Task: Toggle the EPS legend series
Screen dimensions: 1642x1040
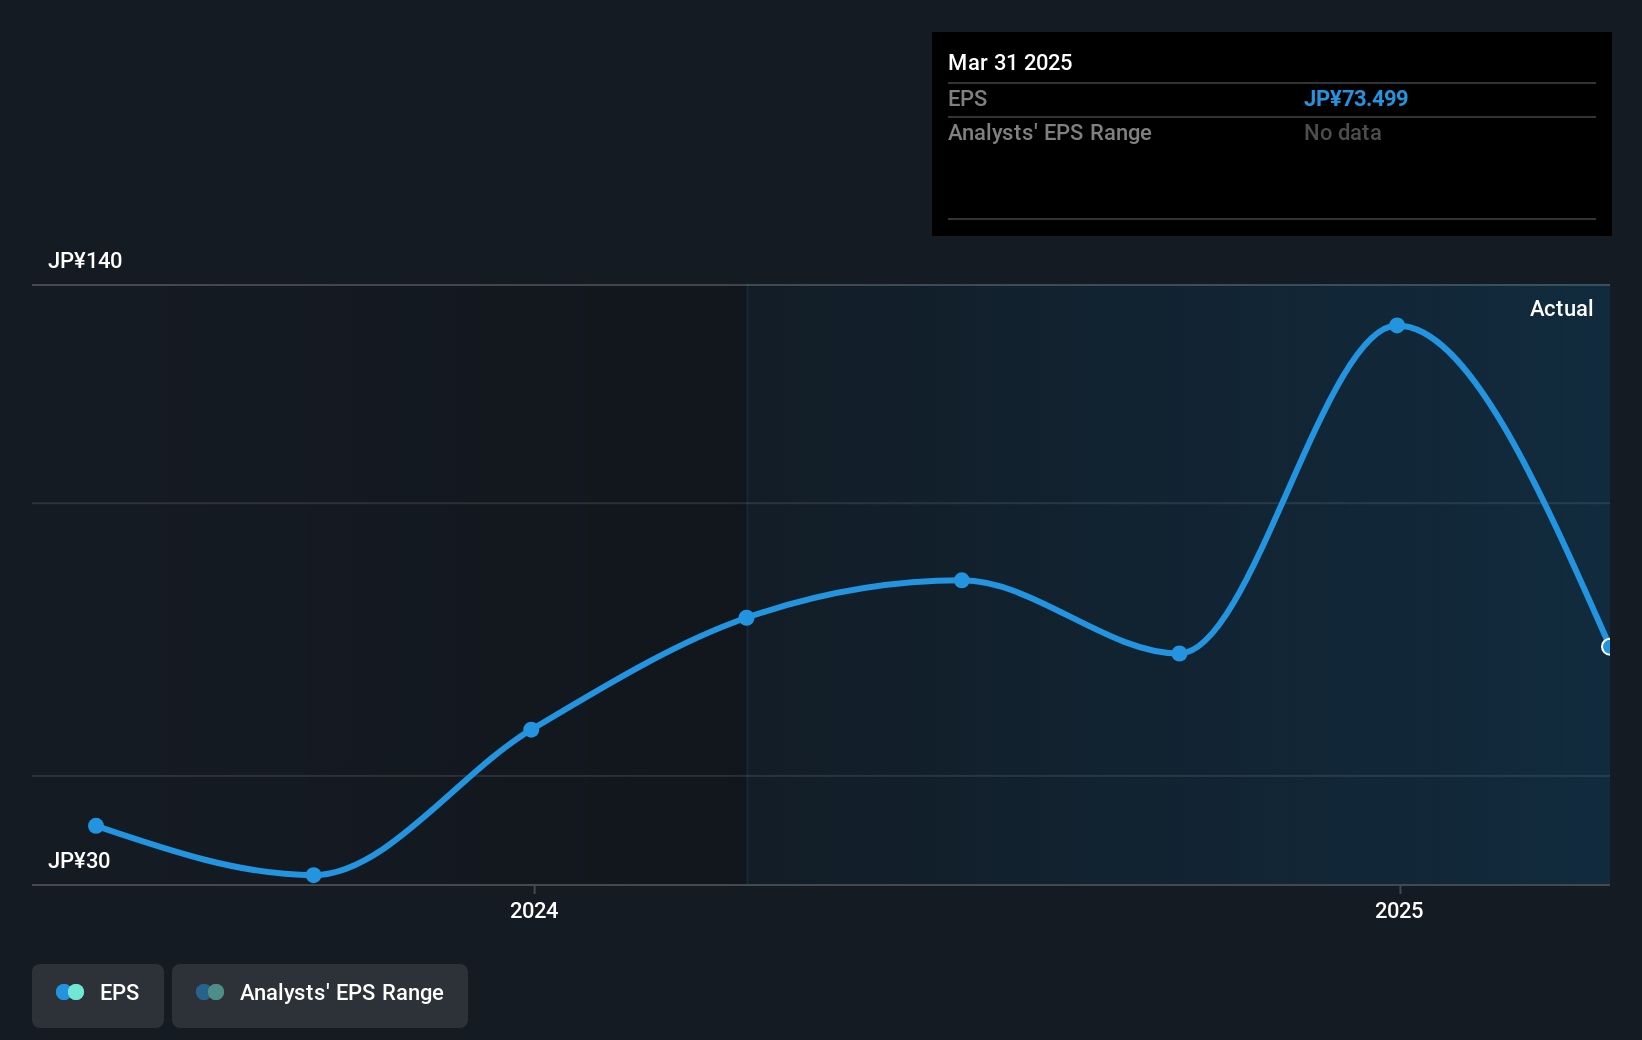Action: coord(98,995)
